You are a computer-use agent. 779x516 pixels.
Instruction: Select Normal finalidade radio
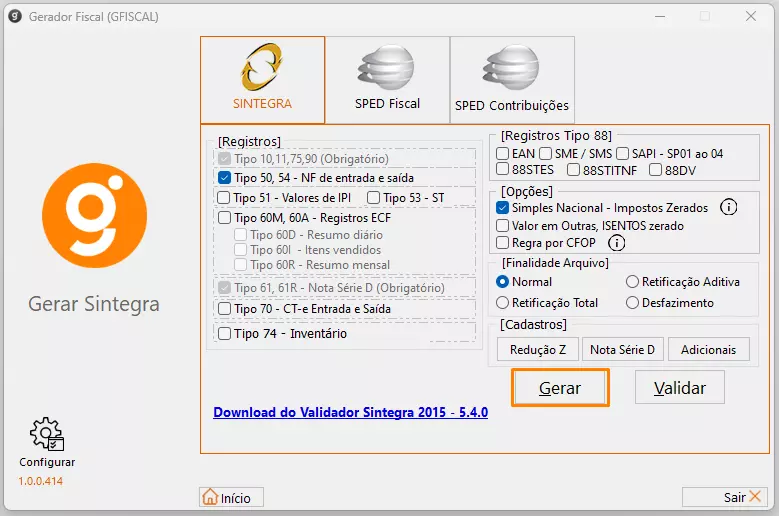[x=502, y=282]
